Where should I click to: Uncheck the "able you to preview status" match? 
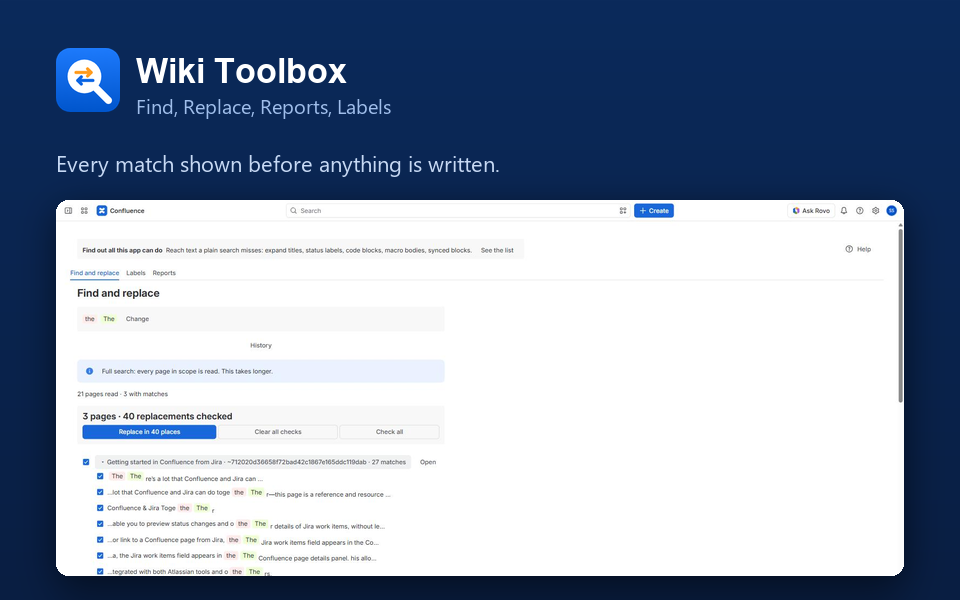coord(100,524)
